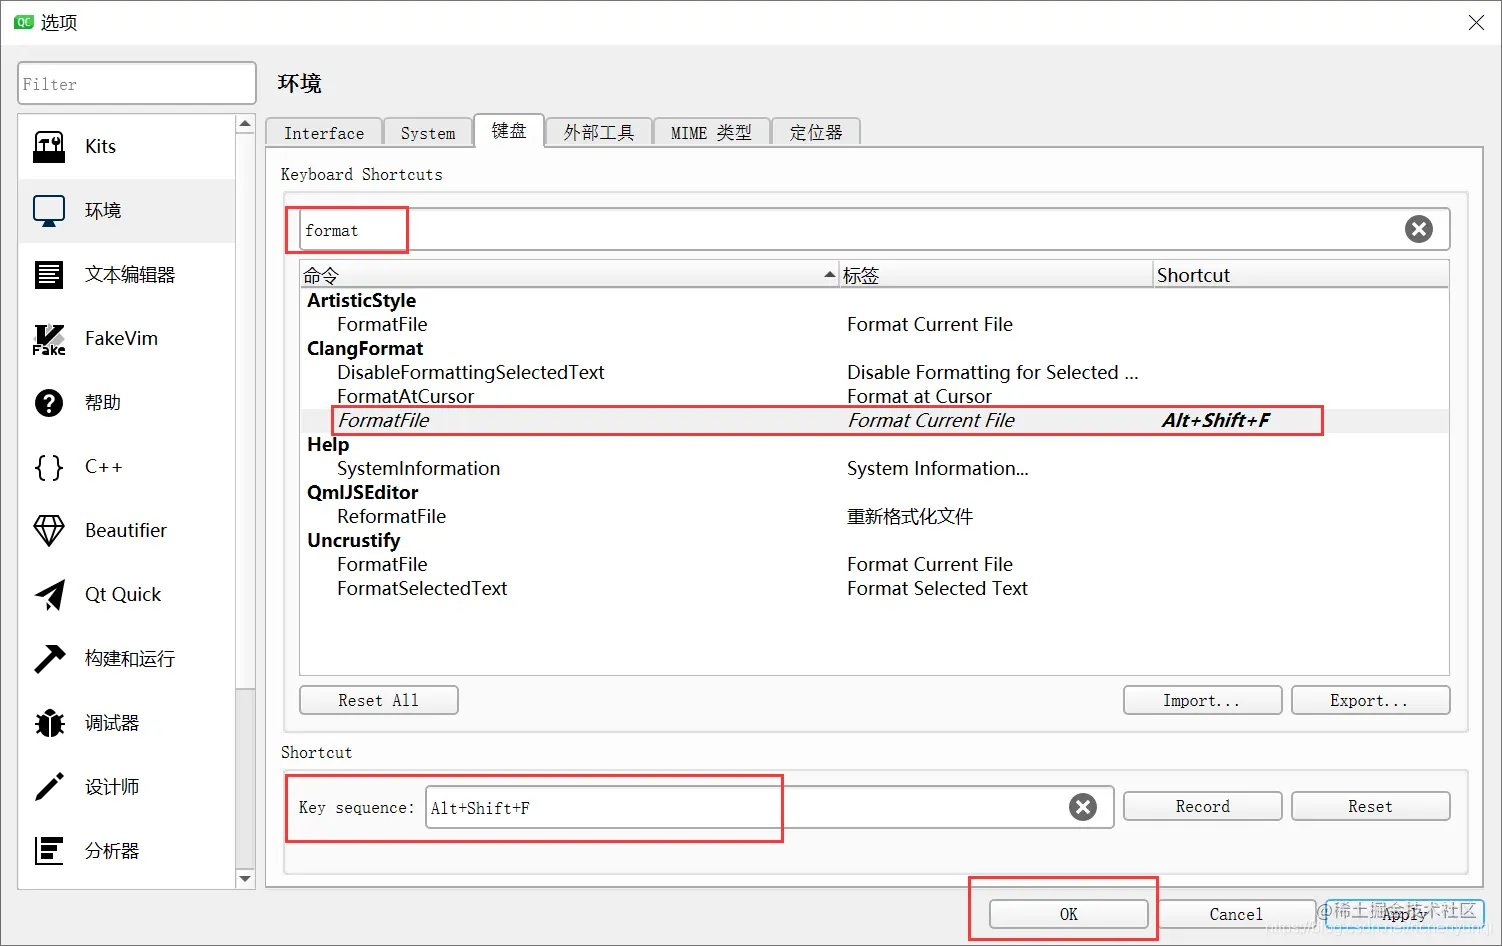This screenshot has width=1502, height=946.
Task: Open the 构建和运行 hammer icon
Action: [49, 659]
